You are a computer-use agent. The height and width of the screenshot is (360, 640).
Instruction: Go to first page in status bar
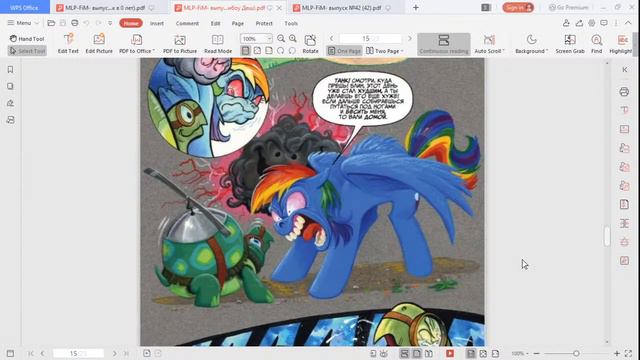(31, 353)
